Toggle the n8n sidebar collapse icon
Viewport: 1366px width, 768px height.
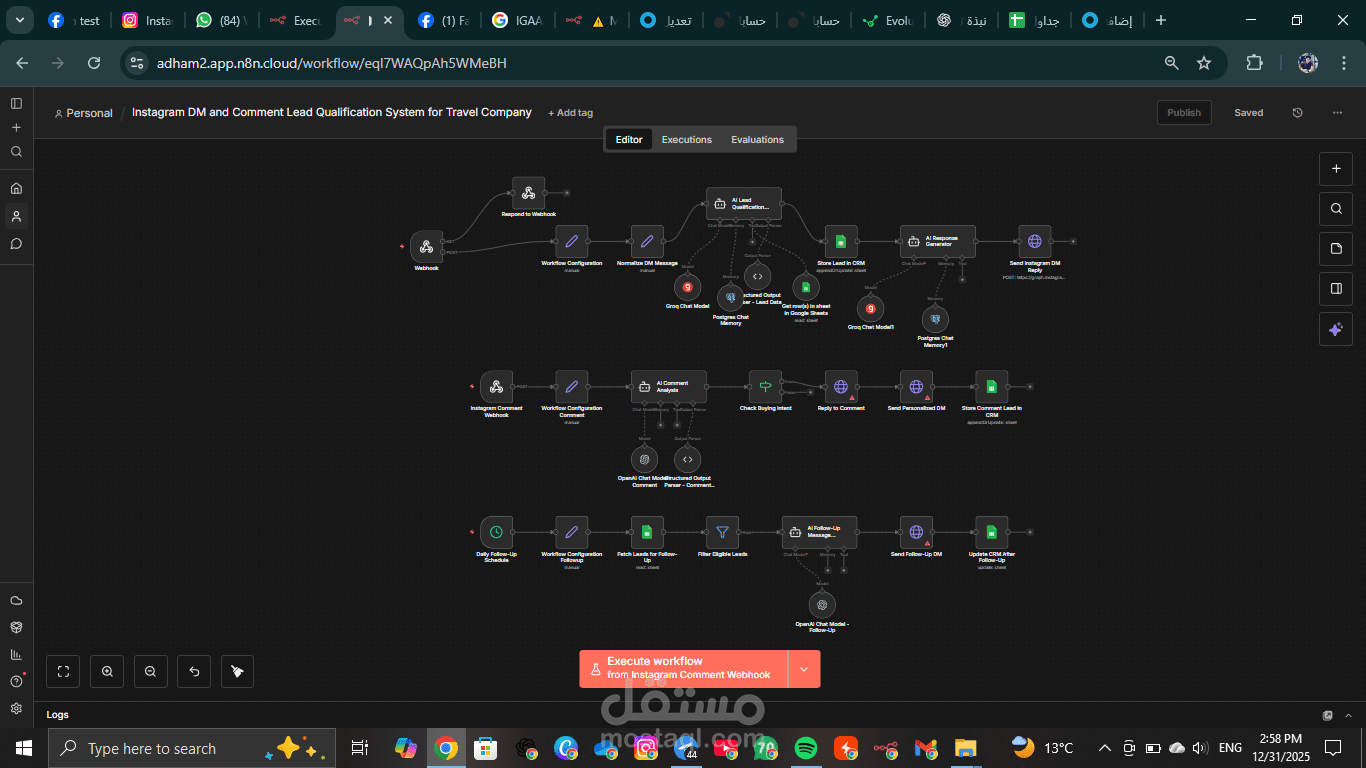point(16,103)
